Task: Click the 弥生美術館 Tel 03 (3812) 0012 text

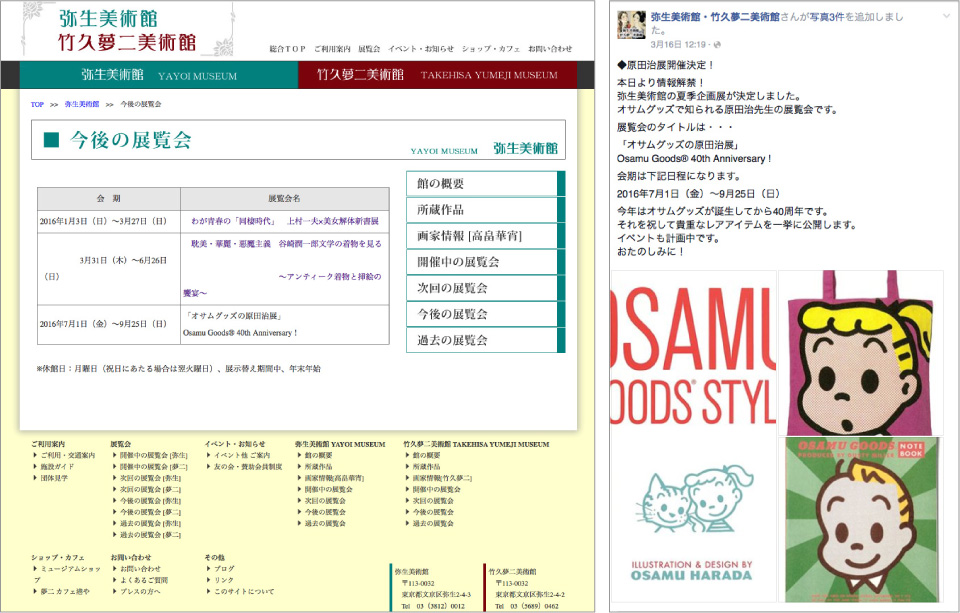Action: pos(433,606)
